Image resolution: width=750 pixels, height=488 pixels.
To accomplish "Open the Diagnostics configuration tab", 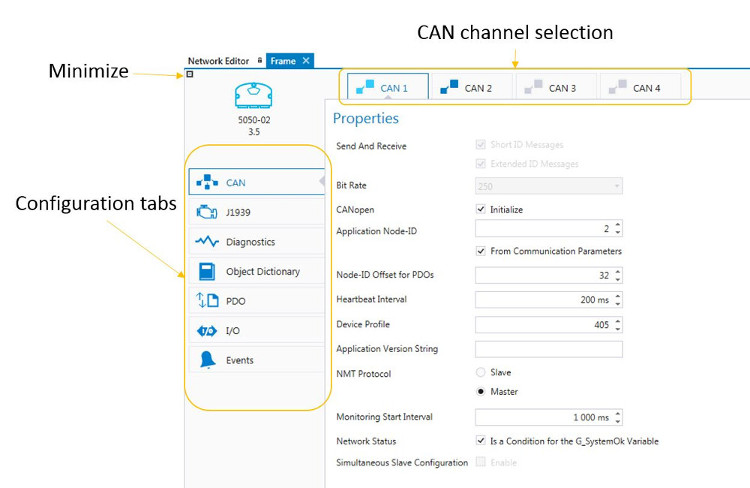I will tap(256, 242).
